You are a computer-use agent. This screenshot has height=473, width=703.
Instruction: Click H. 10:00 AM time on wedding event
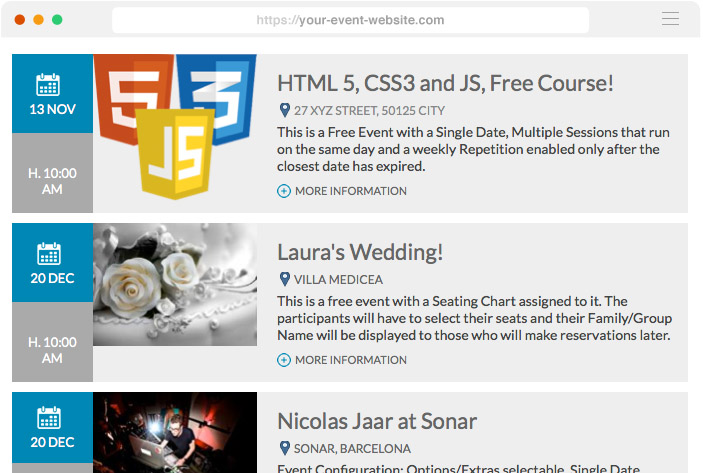(52, 350)
